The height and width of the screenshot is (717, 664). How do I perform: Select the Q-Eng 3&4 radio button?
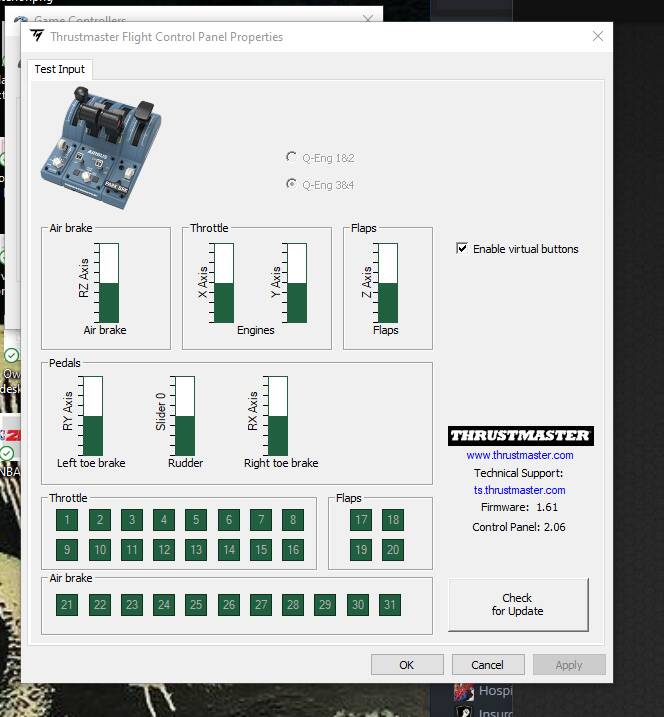[291, 184]
